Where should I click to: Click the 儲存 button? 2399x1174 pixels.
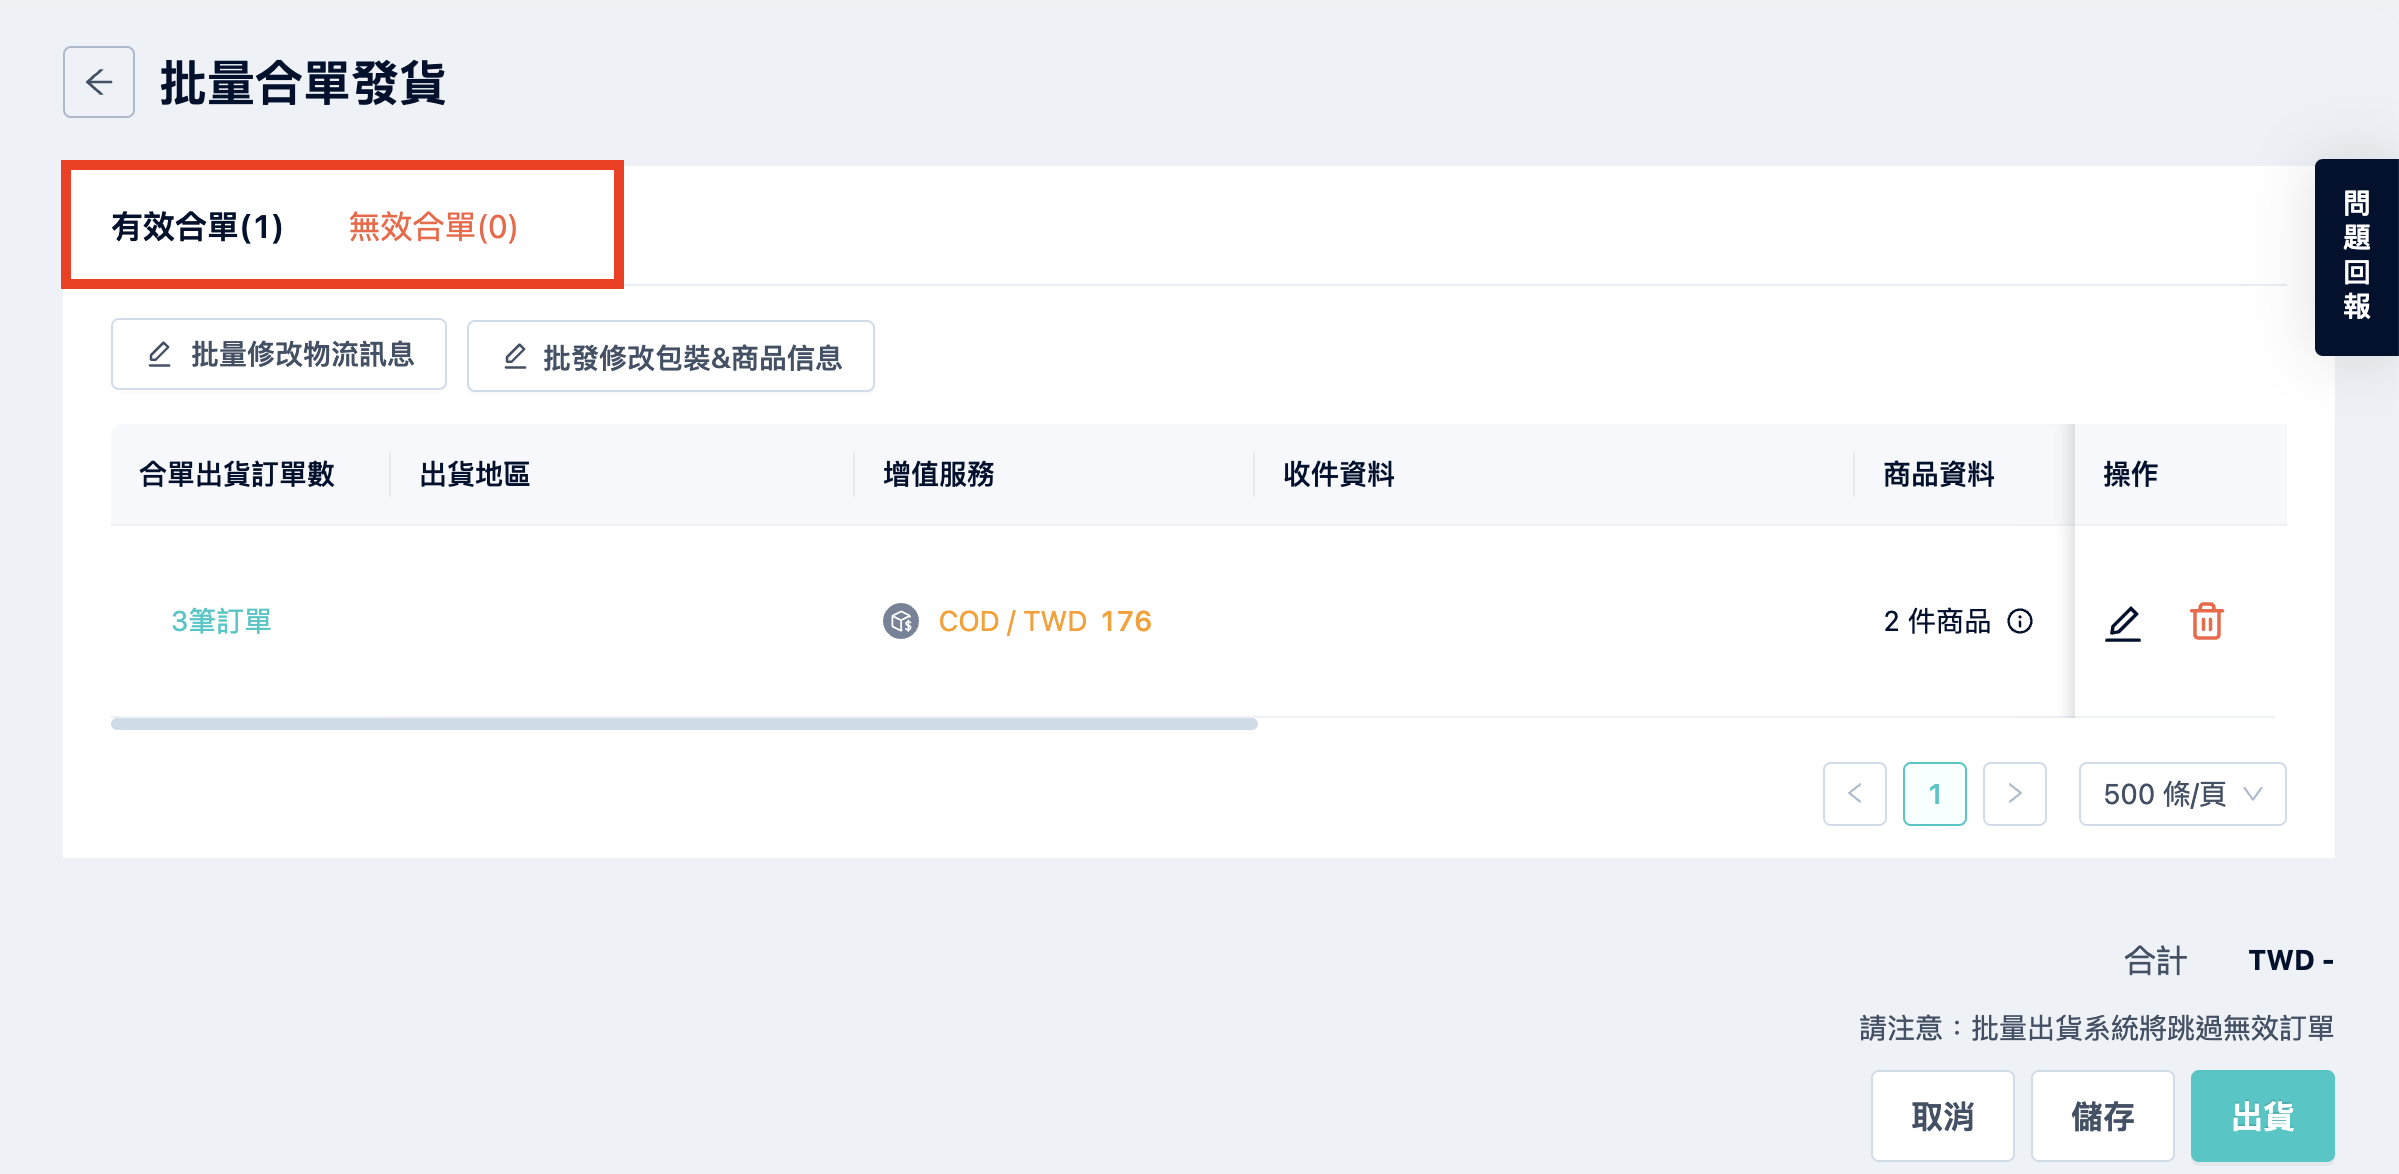(x=2103, y=1116)
